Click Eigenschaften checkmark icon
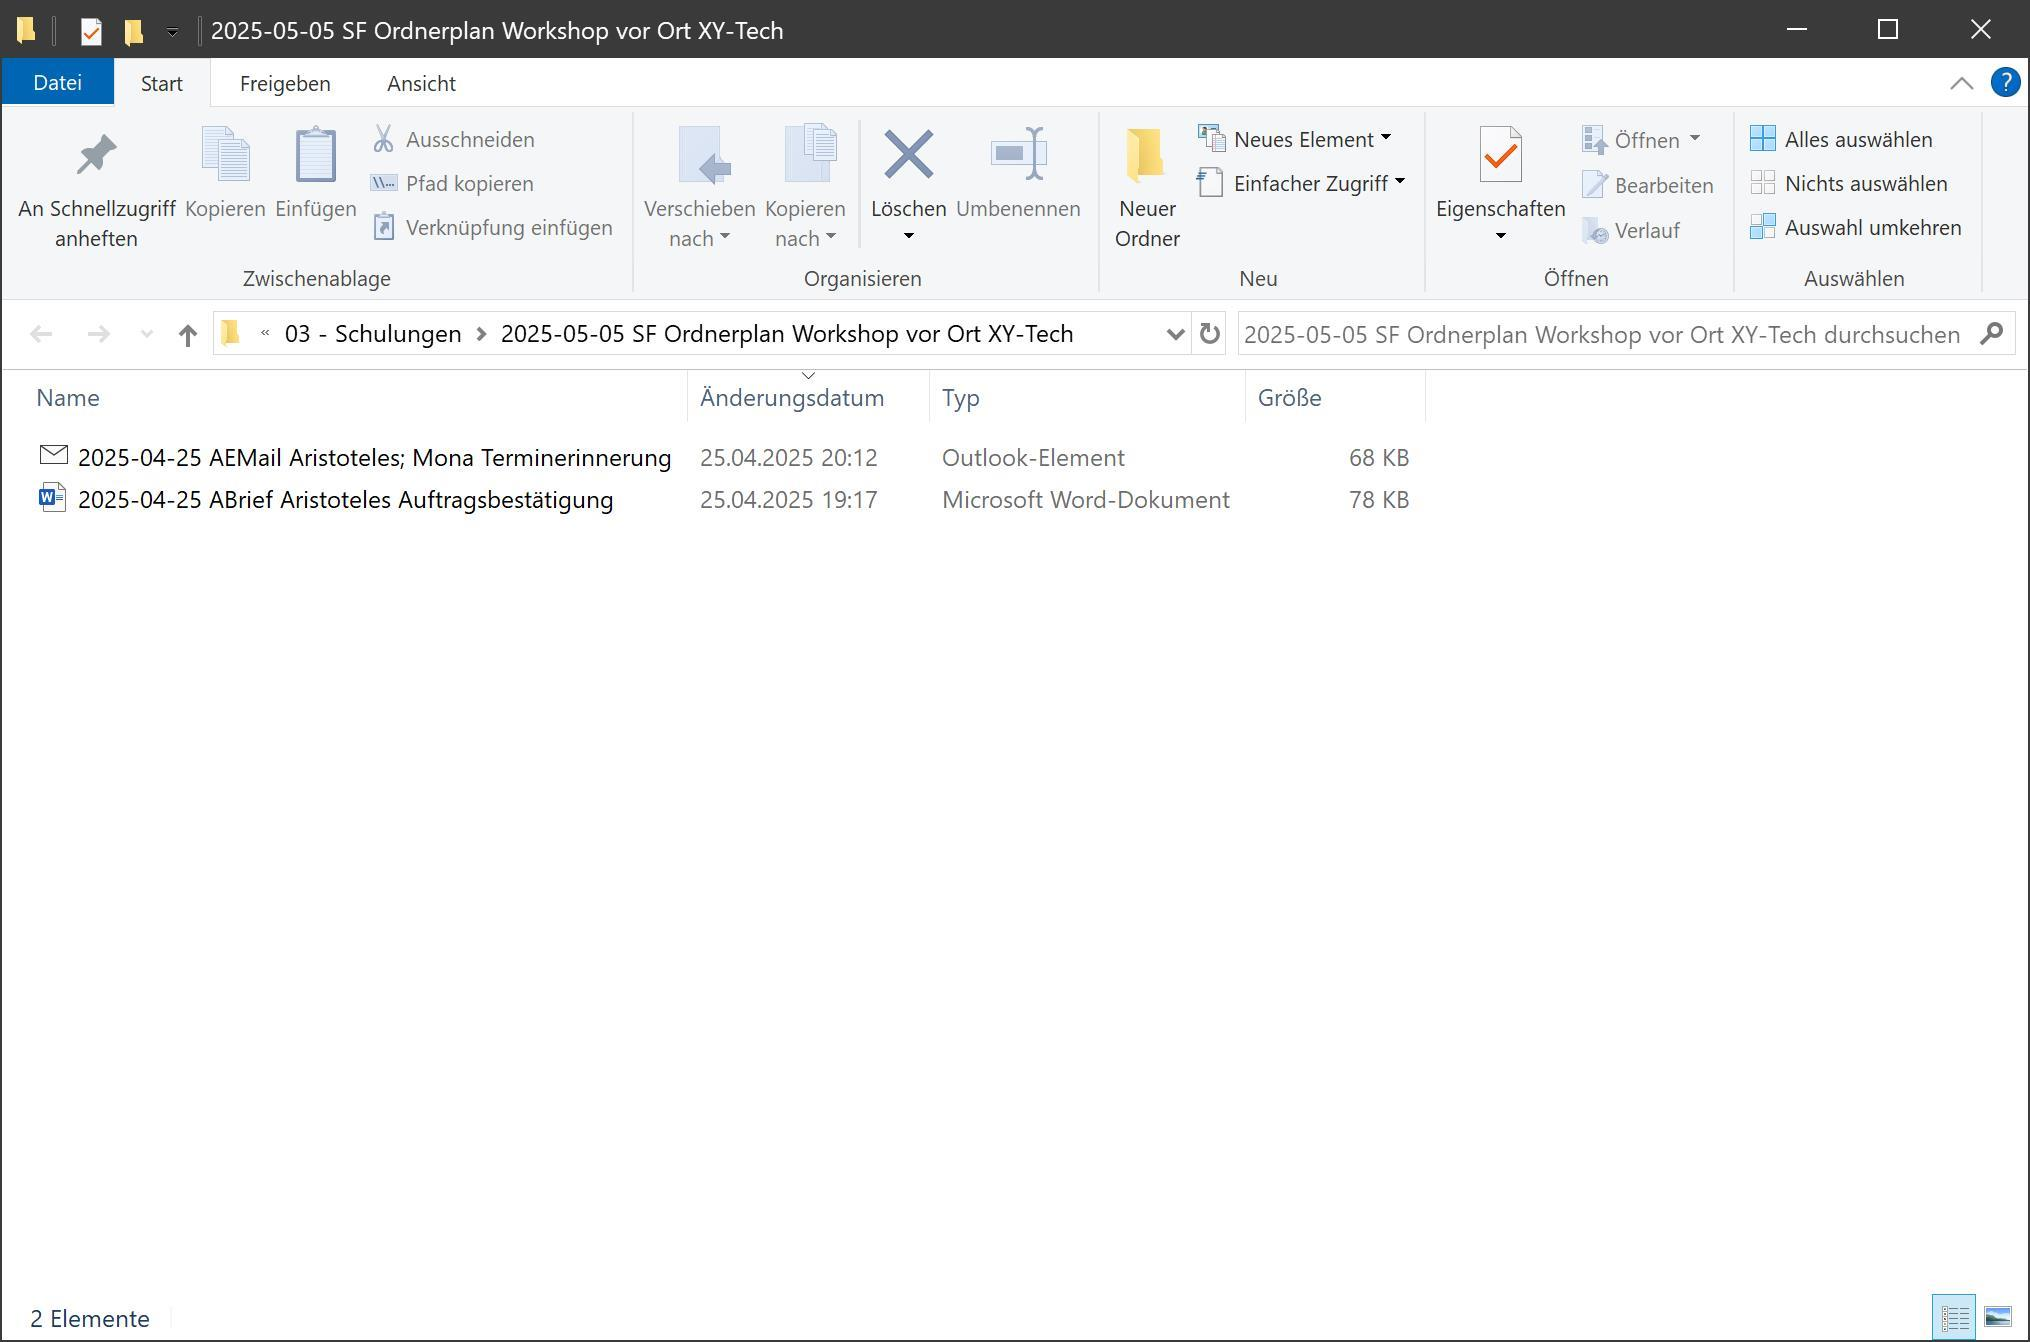The height and width of the screenshot is (1342, 2030). coord(1500,155)
